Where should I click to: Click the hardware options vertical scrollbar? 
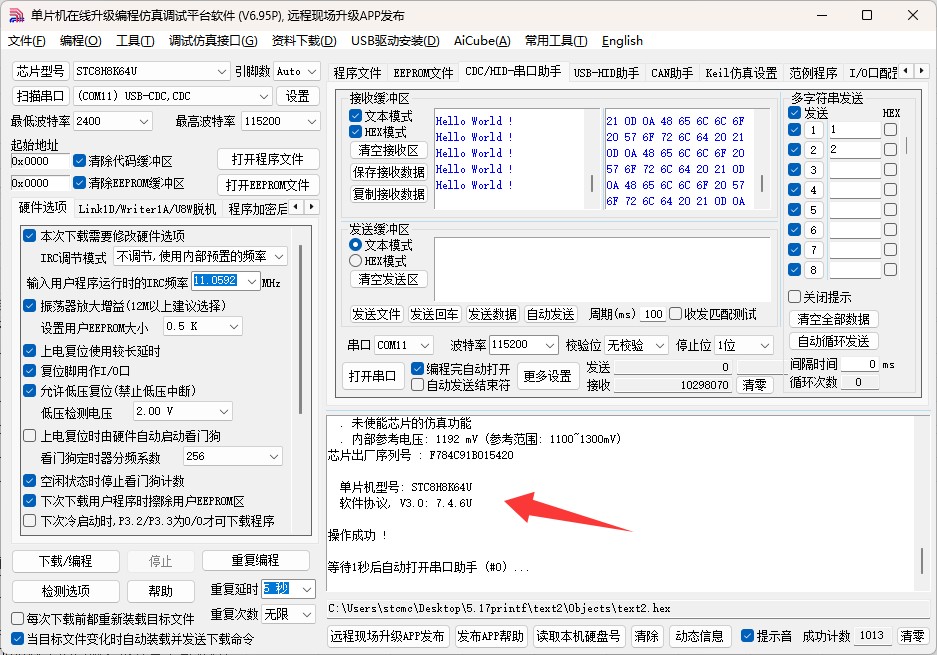click(x=300, y=328)
